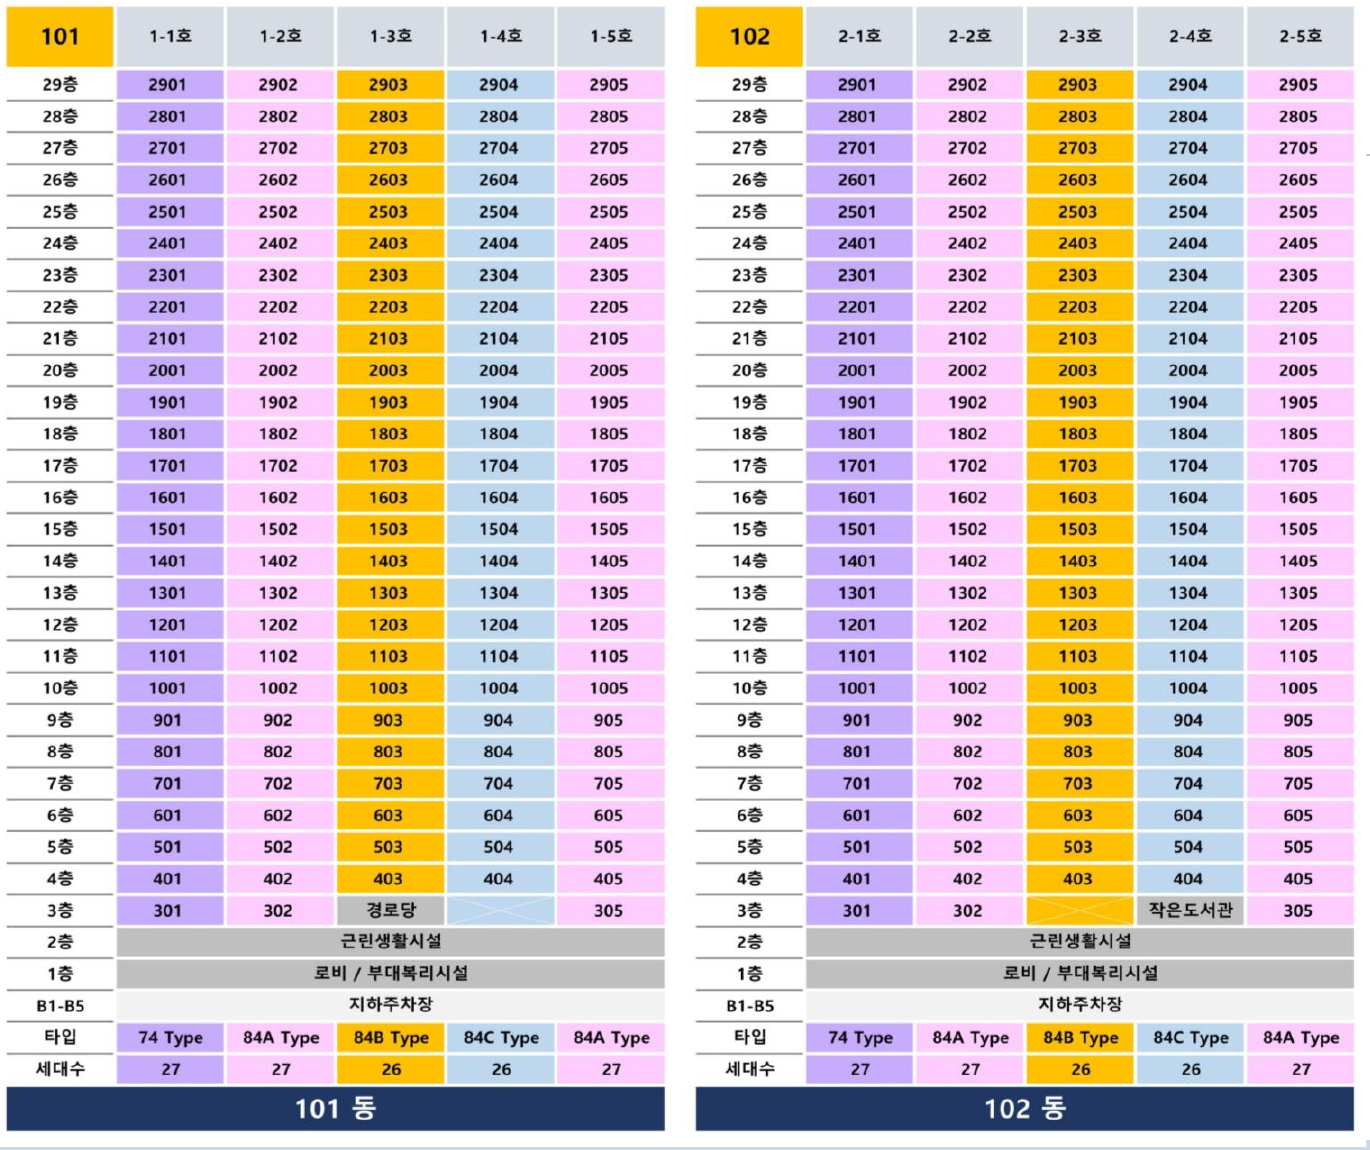The image size is (1370, 1150).
Task: Select the 84C Type cell in 102동 table
Action: 1190,1037
